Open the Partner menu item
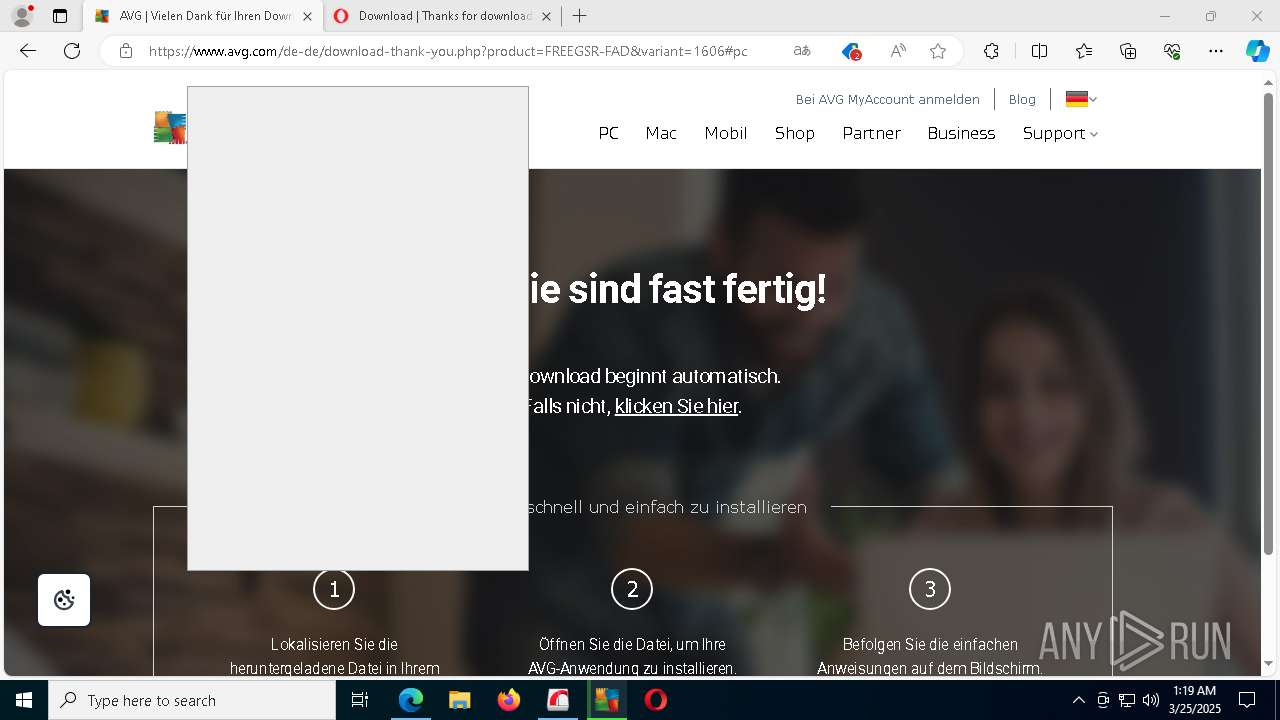1280x720 pixels. (x=872, y=133)
